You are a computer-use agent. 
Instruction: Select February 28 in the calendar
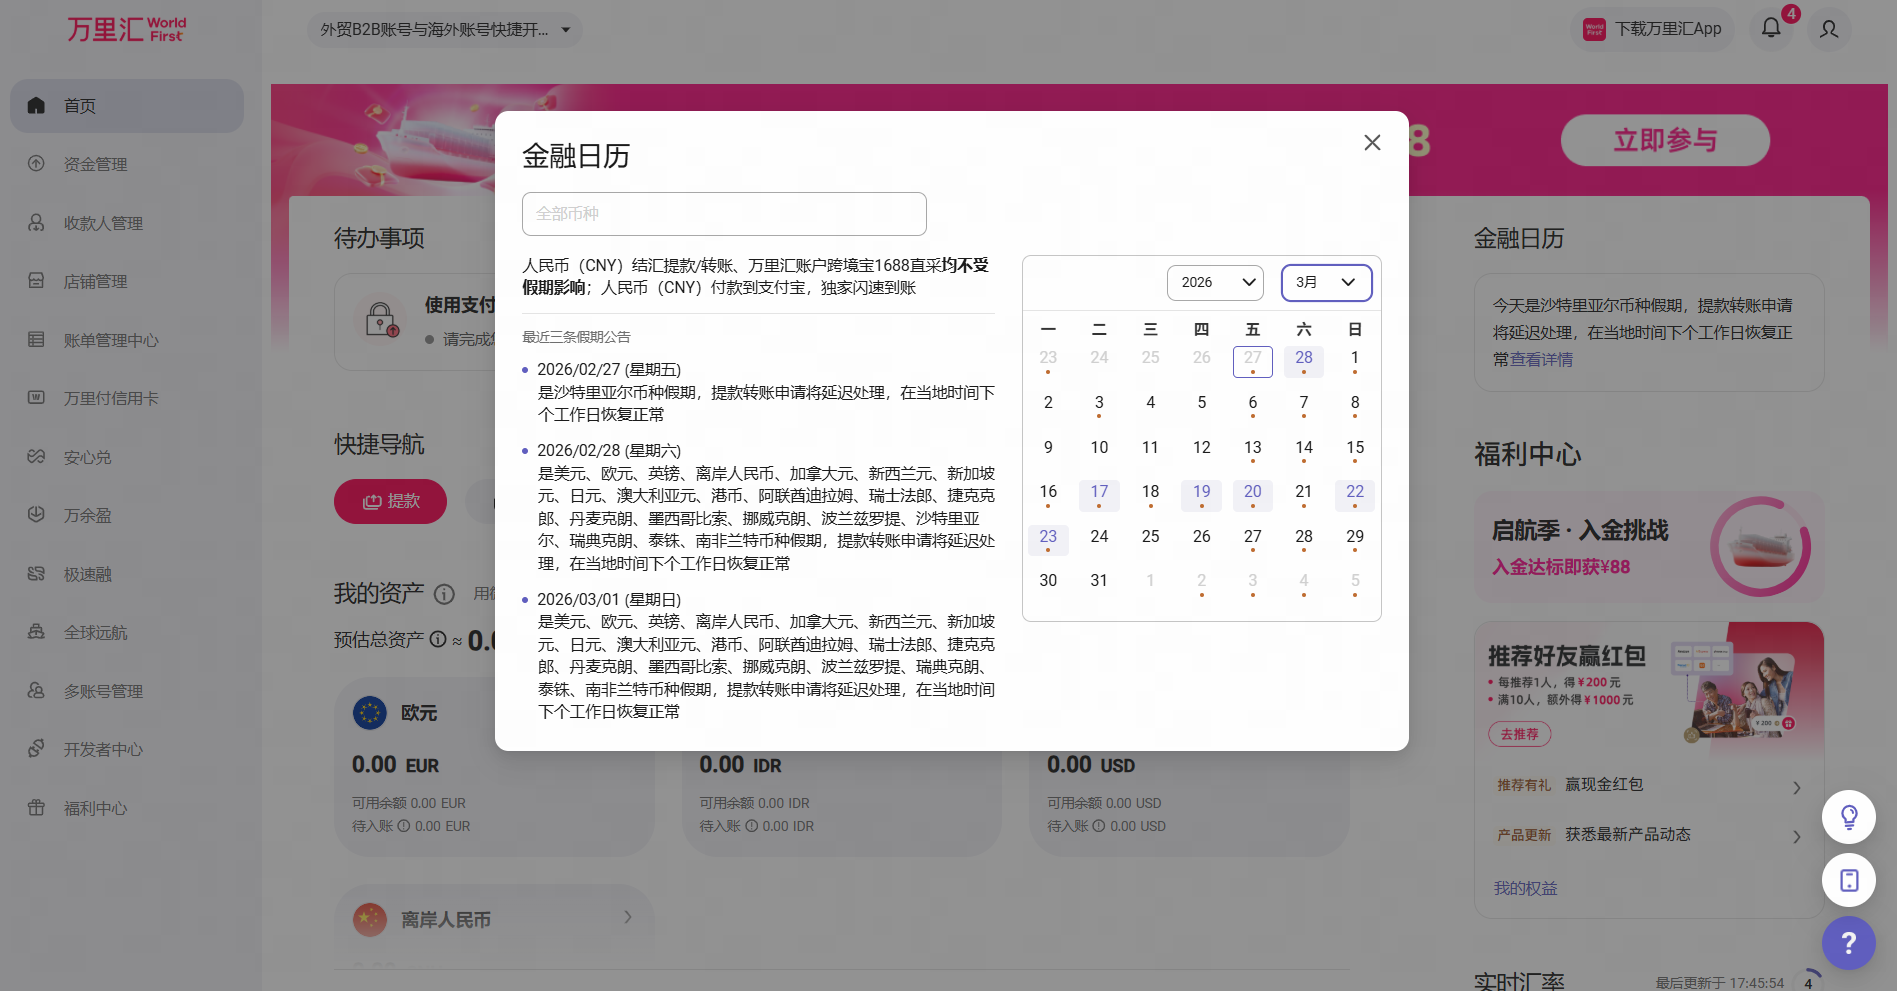1303,359
